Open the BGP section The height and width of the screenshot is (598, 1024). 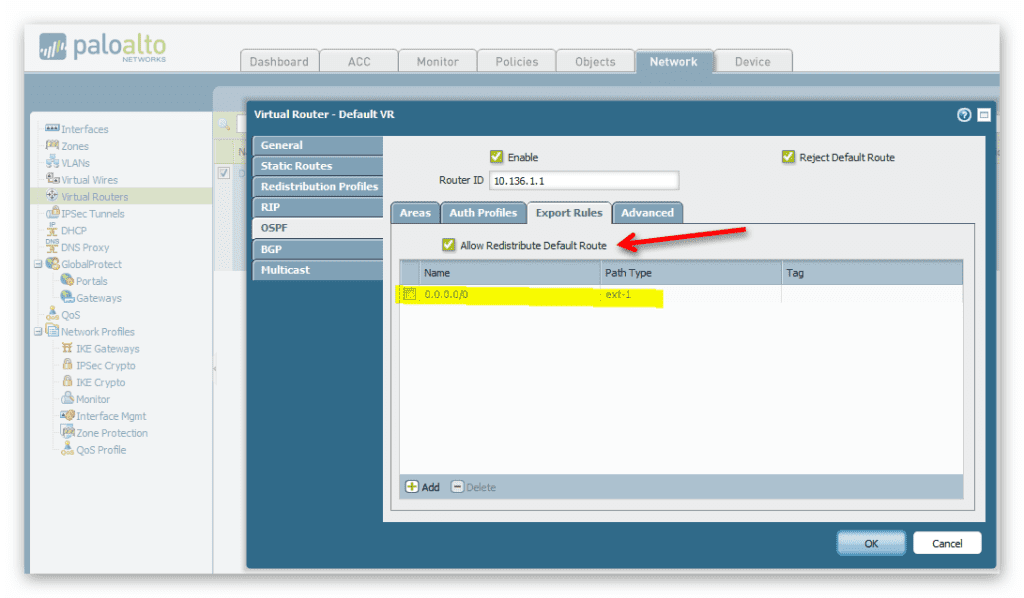tap(318, 249)
